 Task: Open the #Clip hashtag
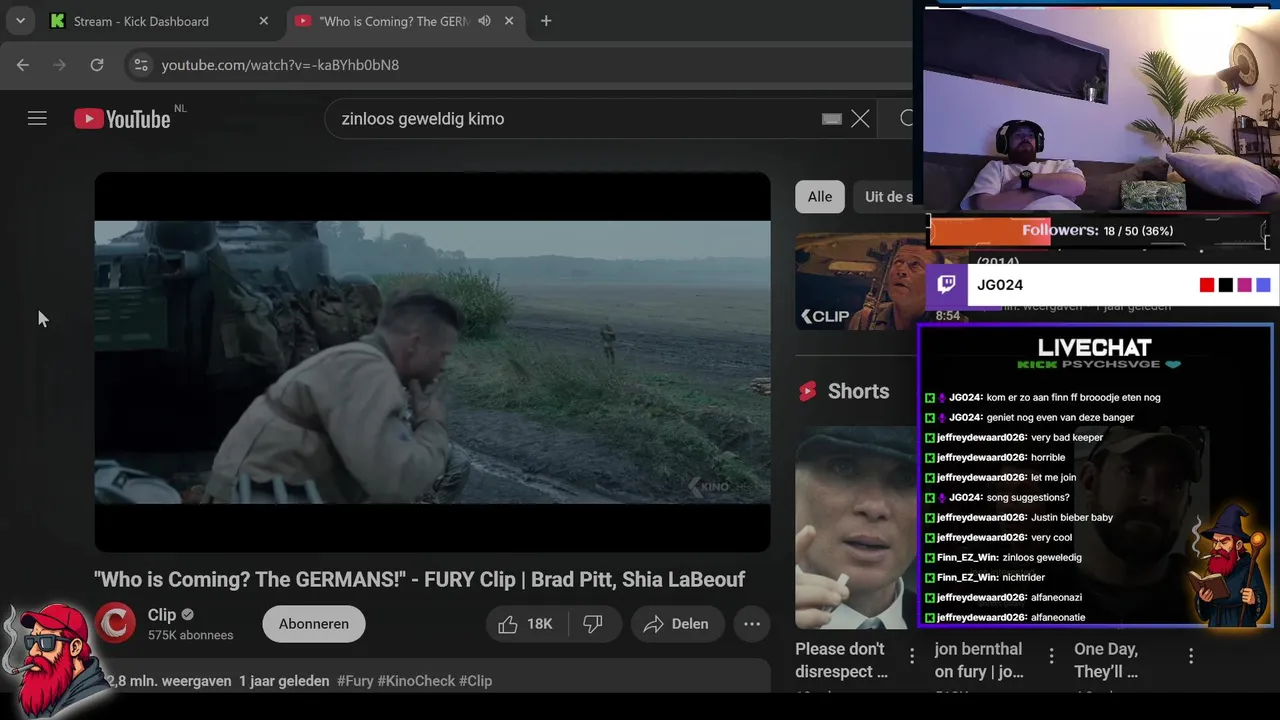(x=476, y=681)
